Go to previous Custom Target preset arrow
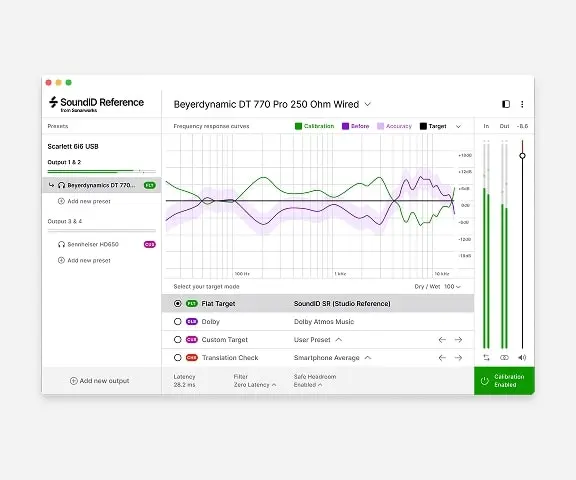 (x=442, y=340)
